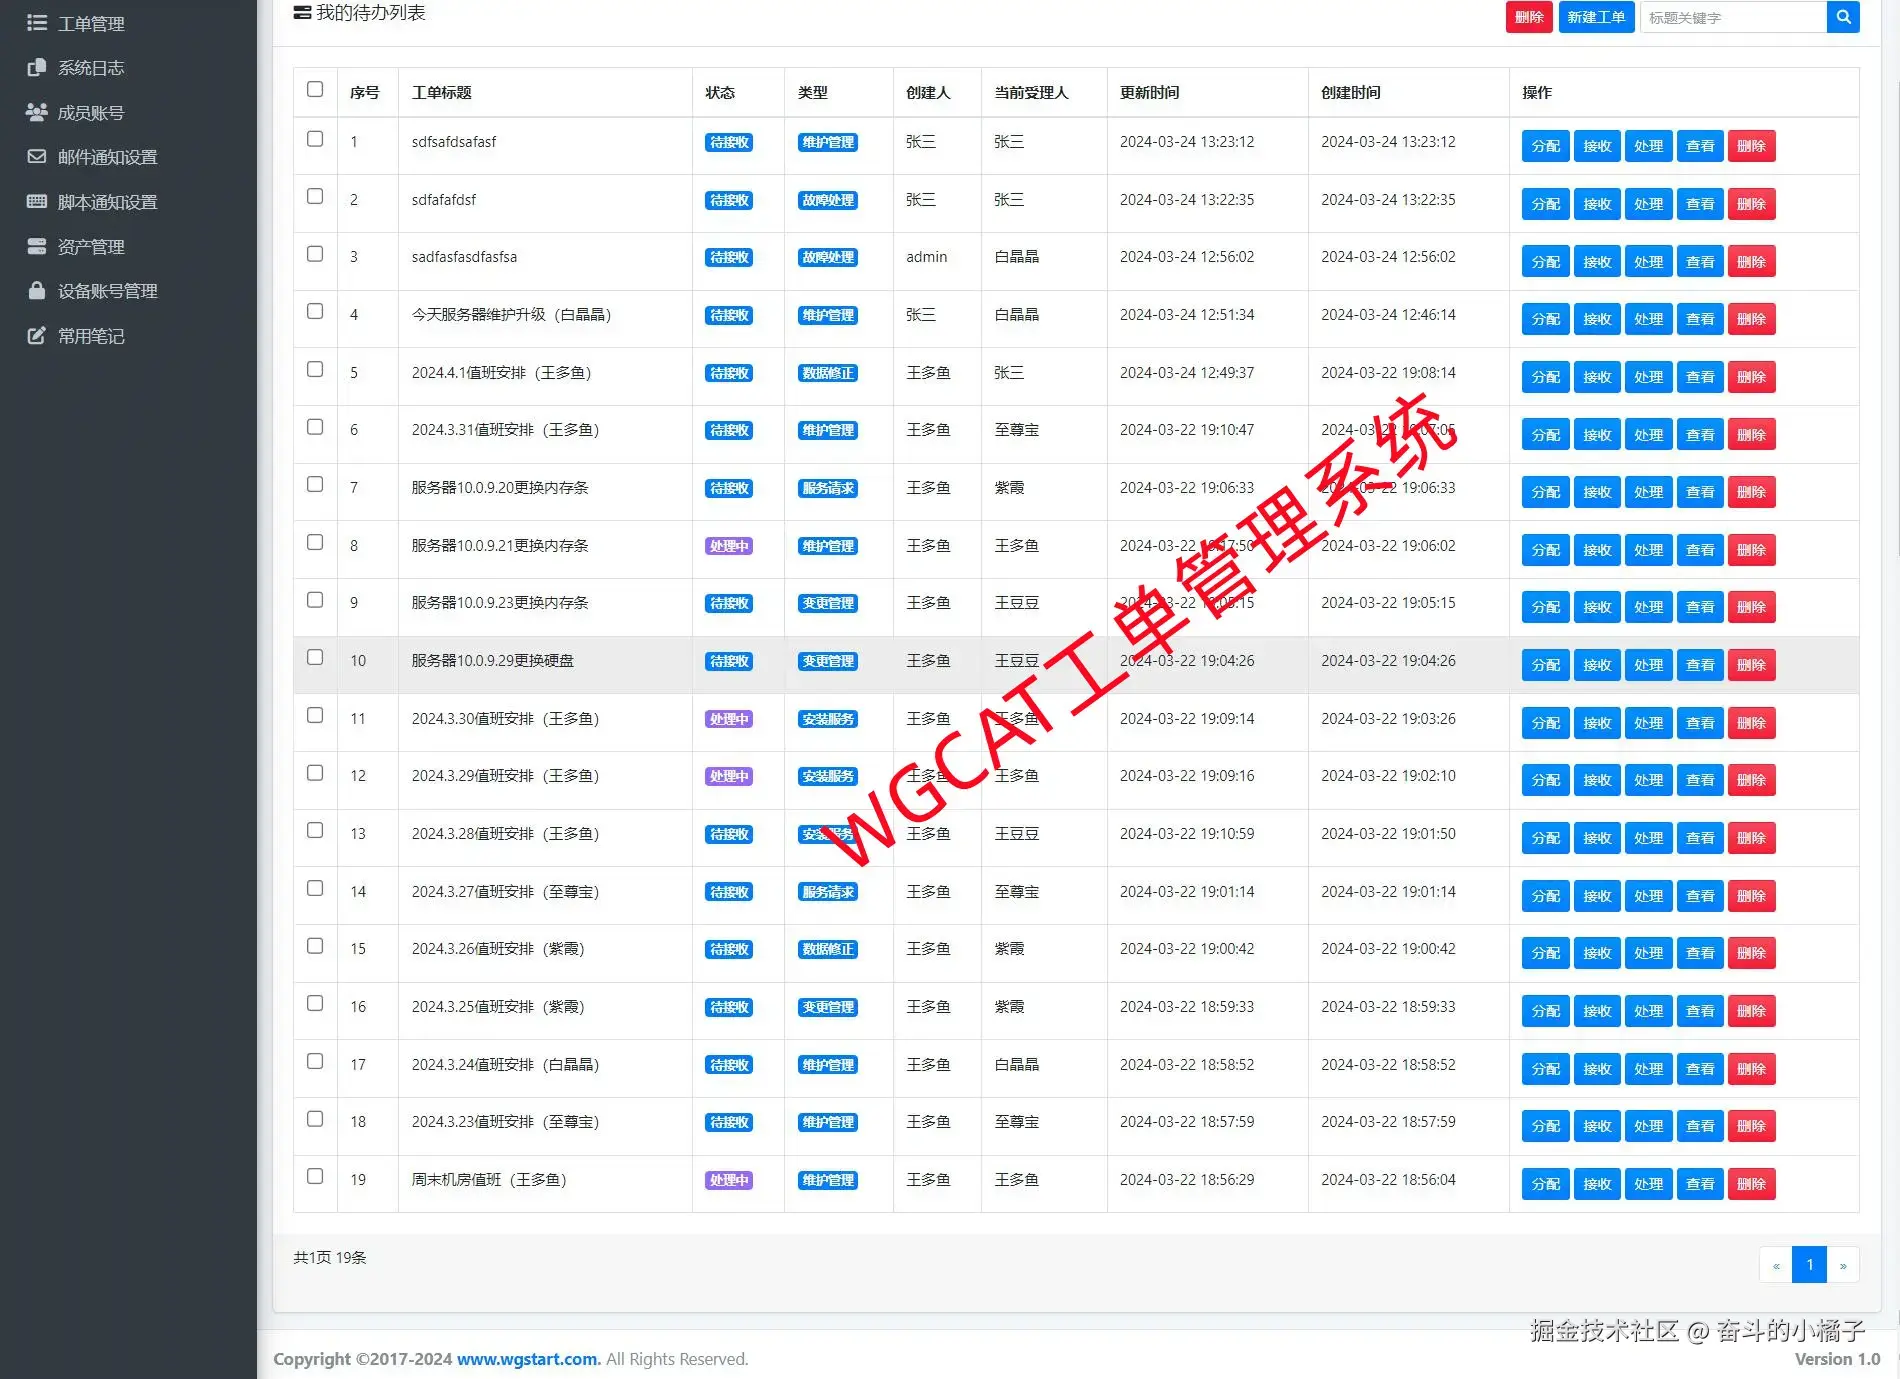Click the 共1页 19条 summary text

[330, 1257]
